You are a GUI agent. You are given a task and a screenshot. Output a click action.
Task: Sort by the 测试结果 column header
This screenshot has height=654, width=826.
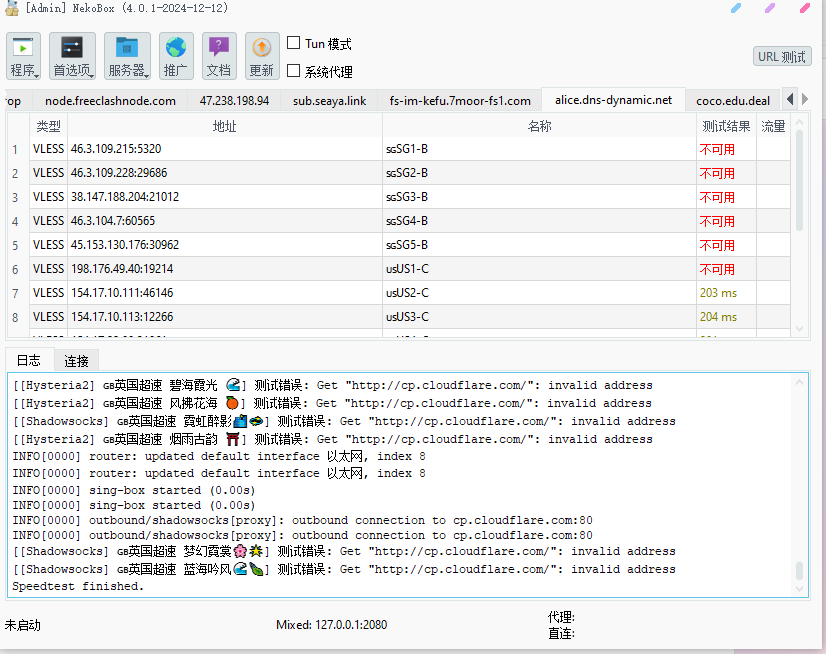[726, 126]
